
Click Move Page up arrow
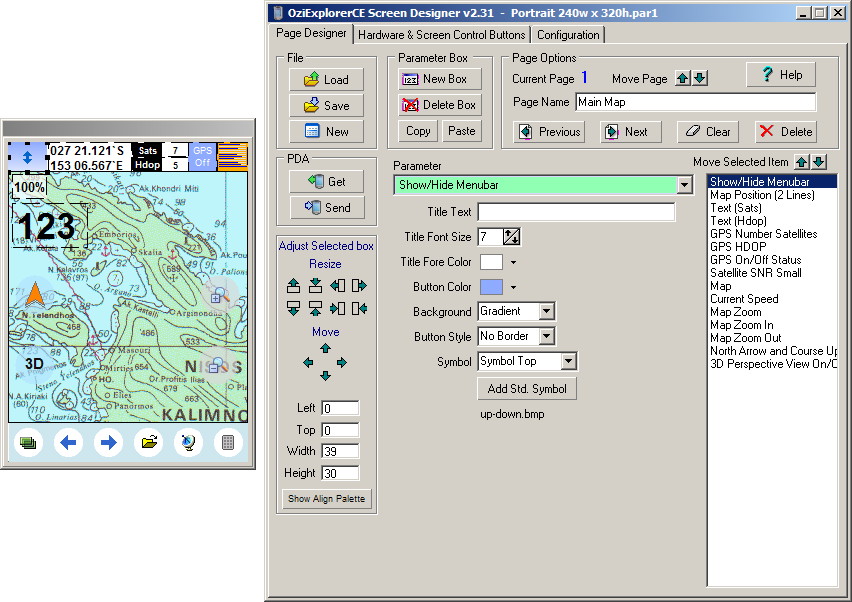[x=682, y=78]
